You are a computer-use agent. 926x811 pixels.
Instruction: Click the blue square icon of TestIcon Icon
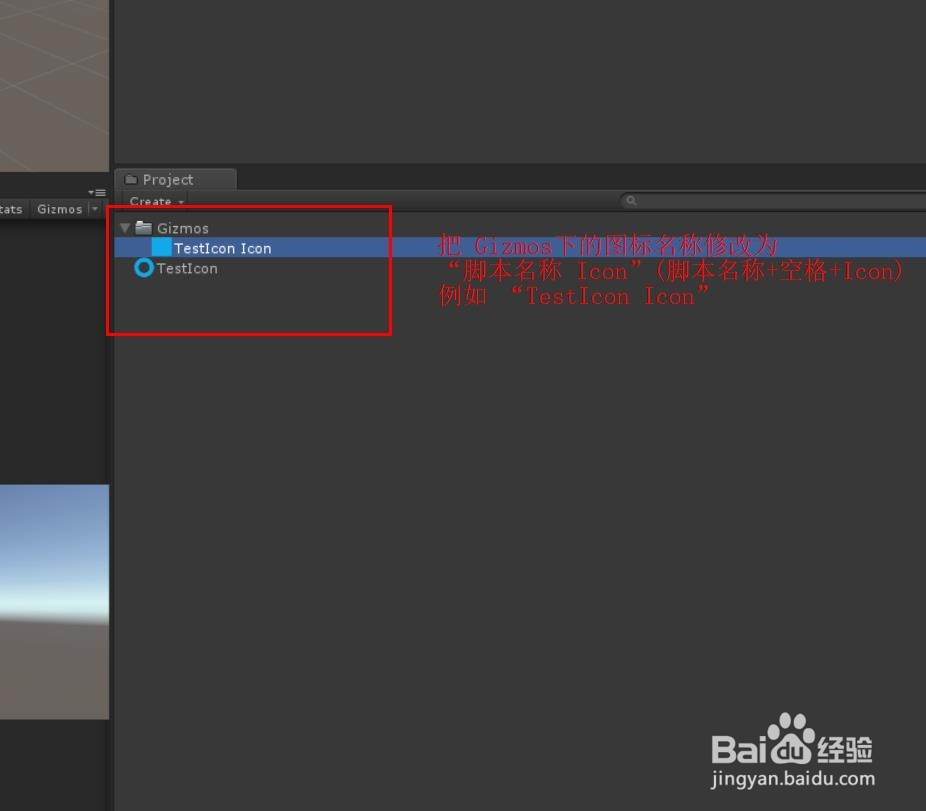[161, 248]
